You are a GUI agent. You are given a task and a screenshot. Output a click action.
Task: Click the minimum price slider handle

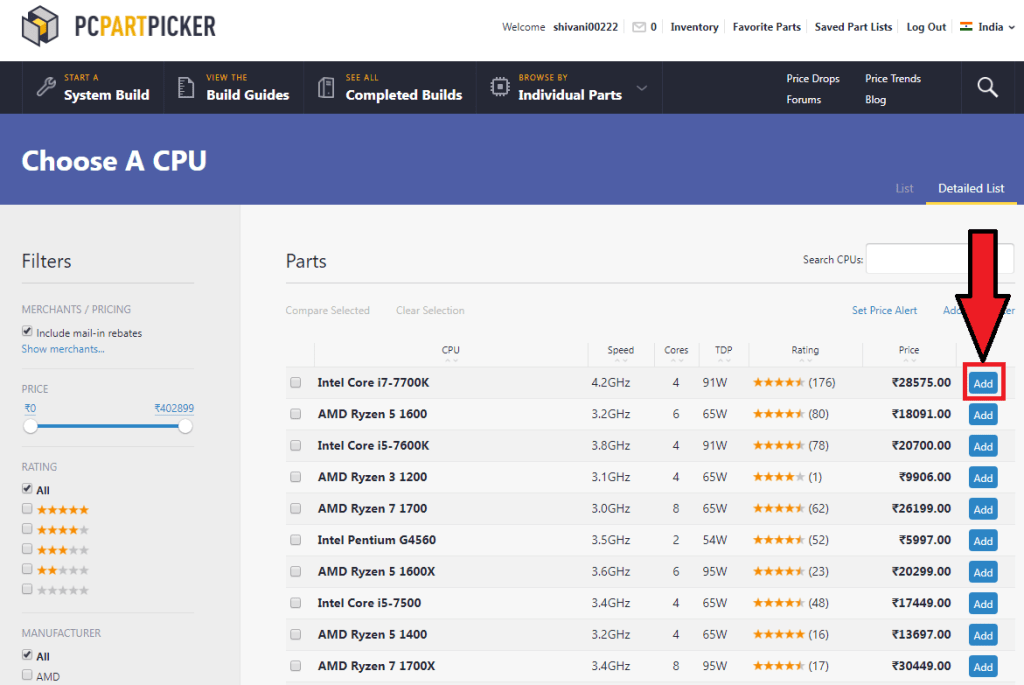point(31,426)
